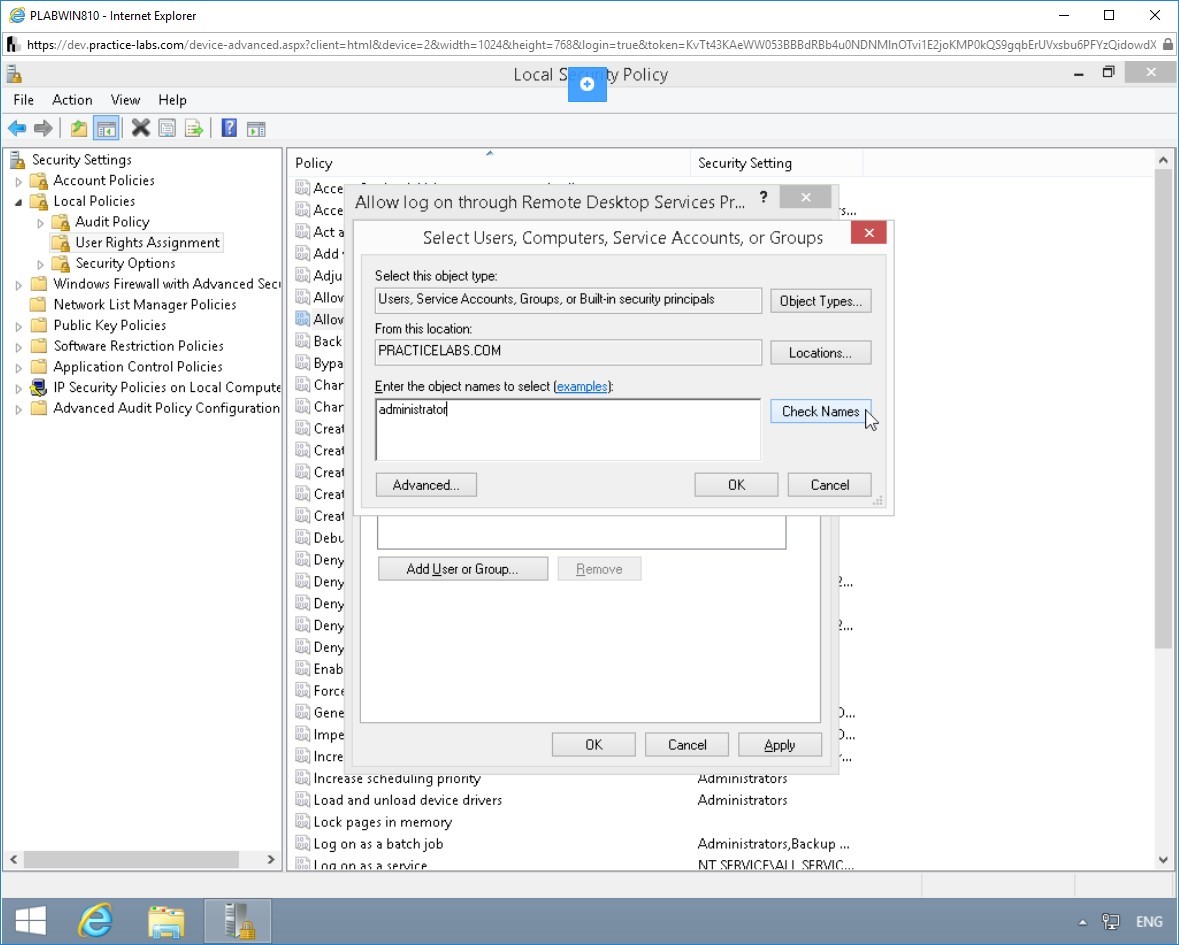
Task: Click the Account Policies folder icon
Action: coord(38,180)
